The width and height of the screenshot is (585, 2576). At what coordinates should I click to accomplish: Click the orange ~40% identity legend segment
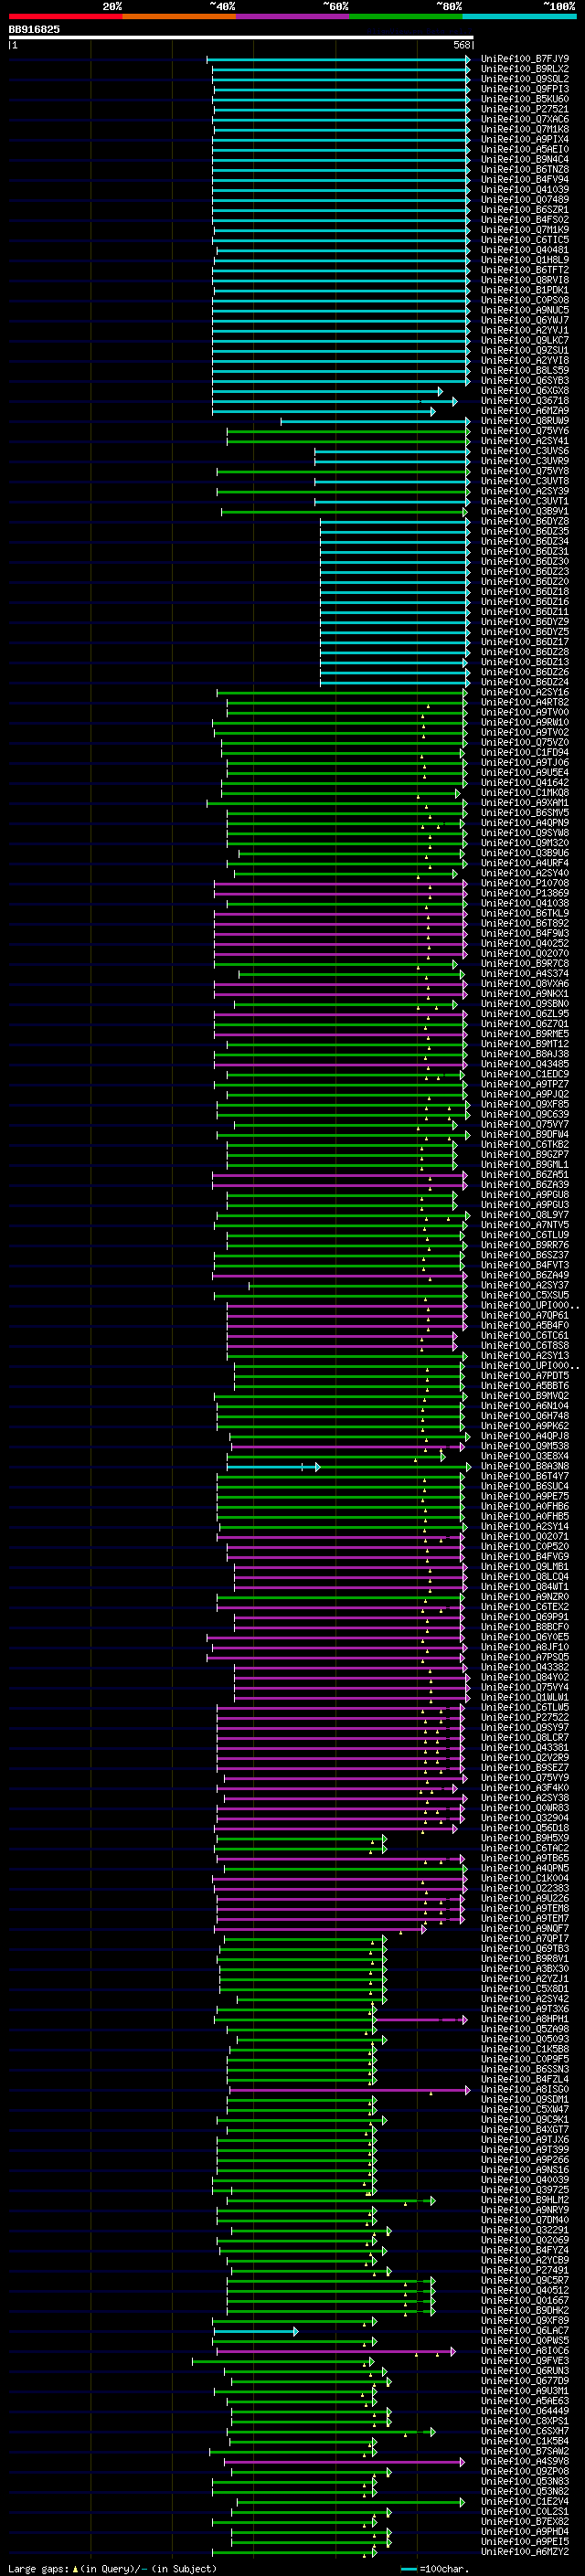pos(179,16)
